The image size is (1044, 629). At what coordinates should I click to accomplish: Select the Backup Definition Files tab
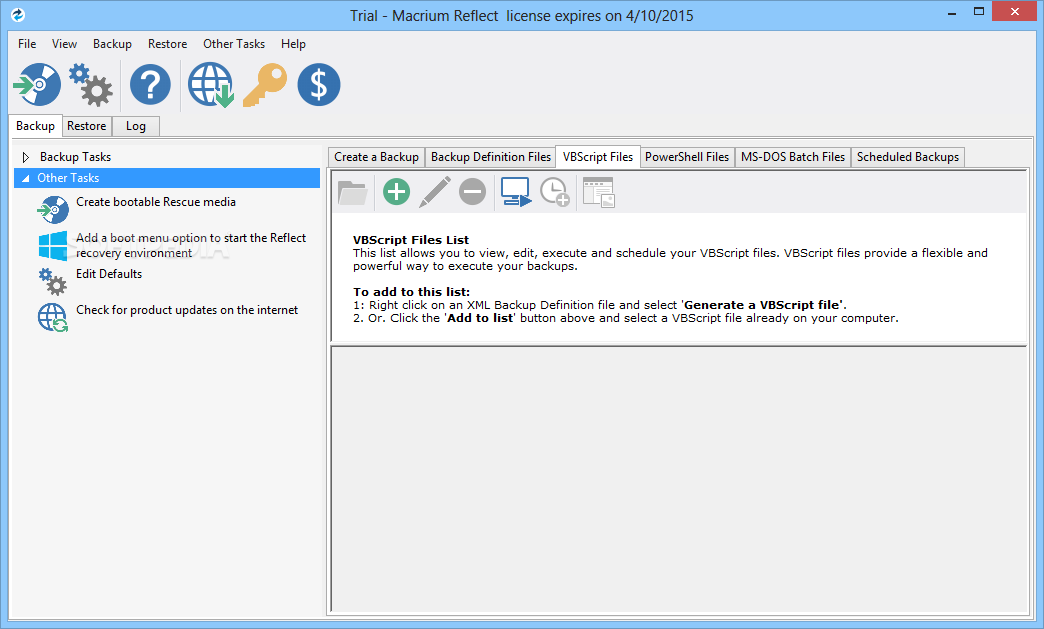coord(491,157)
